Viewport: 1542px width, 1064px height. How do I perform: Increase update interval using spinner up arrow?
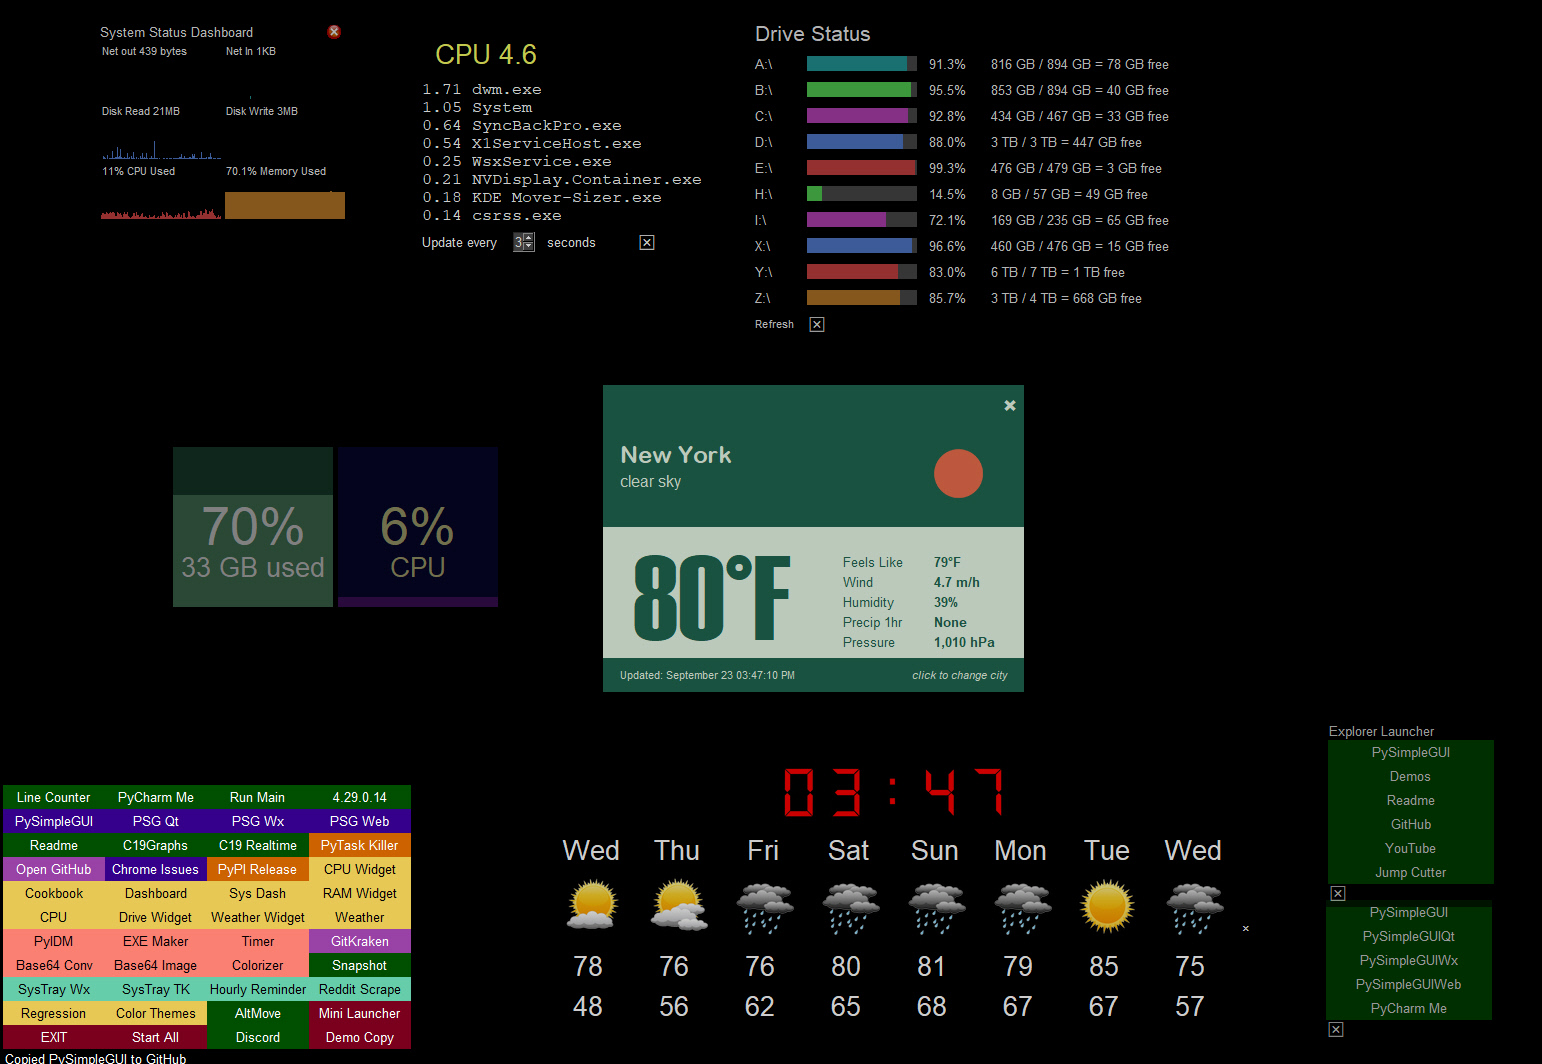tap(529, 238)
